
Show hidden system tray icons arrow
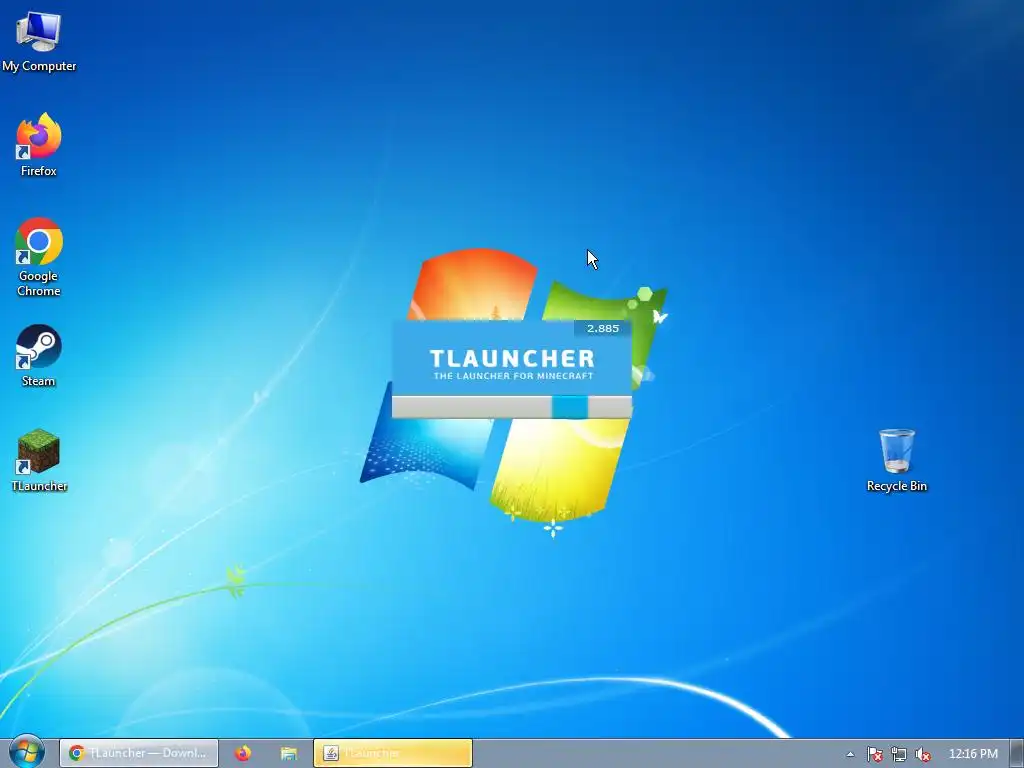(x=850, y=754)
